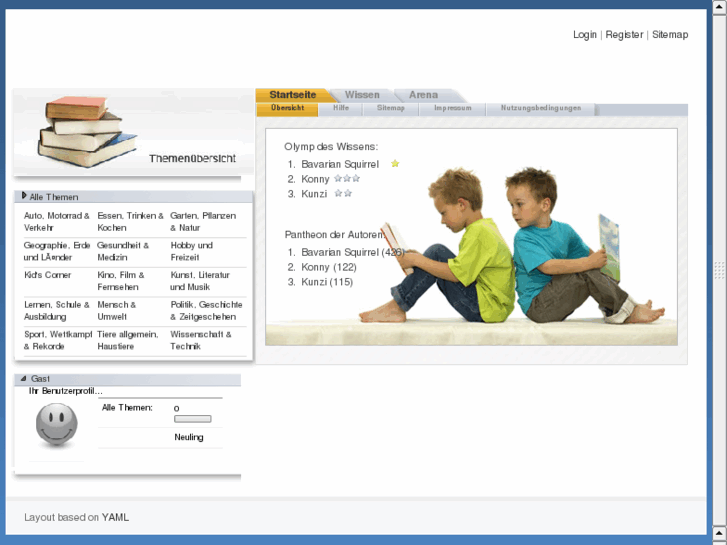Click the Alle Themen progress bar
Screen dimensions: 727x545
(193, 419)
